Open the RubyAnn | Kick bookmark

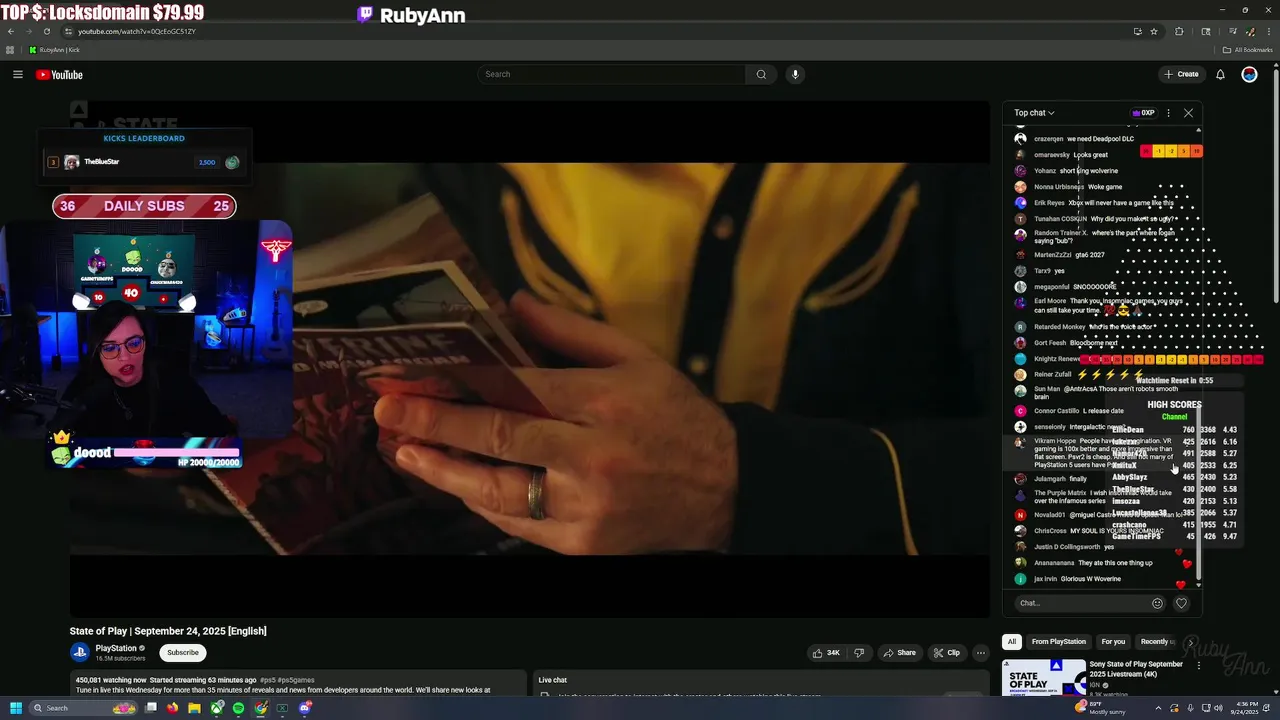(x=55, y=50)
